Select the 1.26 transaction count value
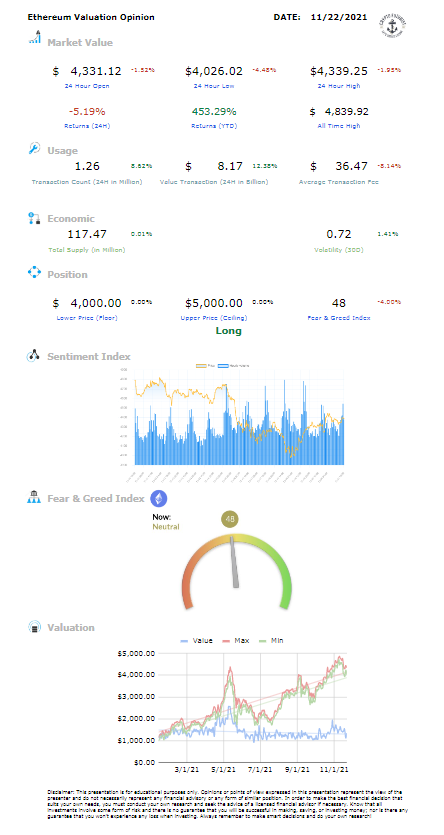The width and height of the screenshot is (444, 835). point(87,167)
